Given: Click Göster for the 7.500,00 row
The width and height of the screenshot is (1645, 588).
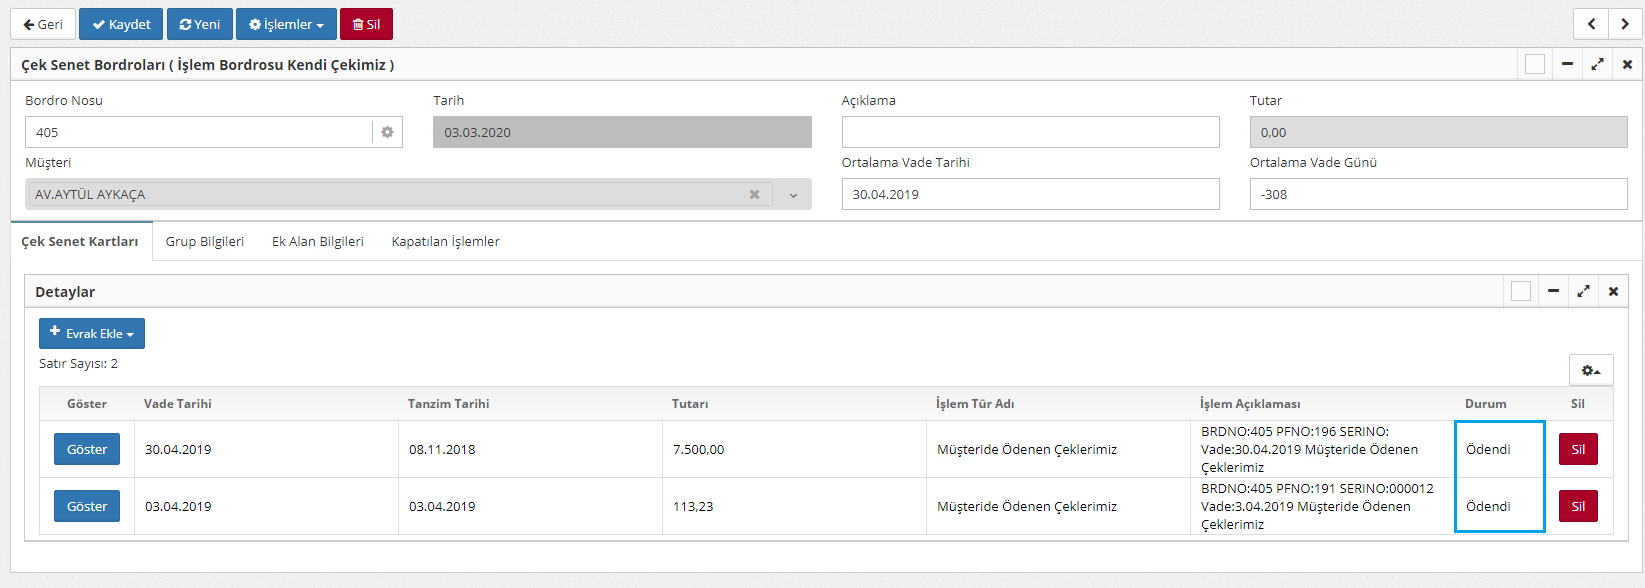Looking at the screenshot, I should coord(87,449).
